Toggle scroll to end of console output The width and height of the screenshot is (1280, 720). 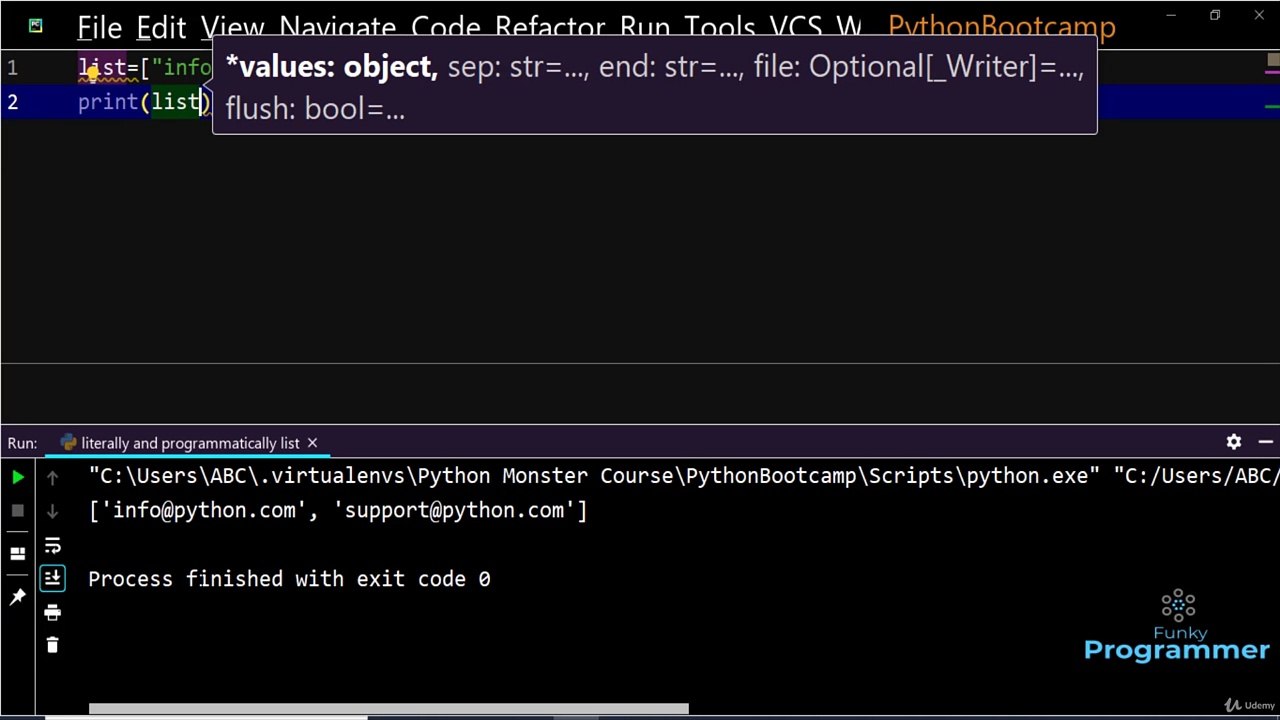tap(53, 578)
